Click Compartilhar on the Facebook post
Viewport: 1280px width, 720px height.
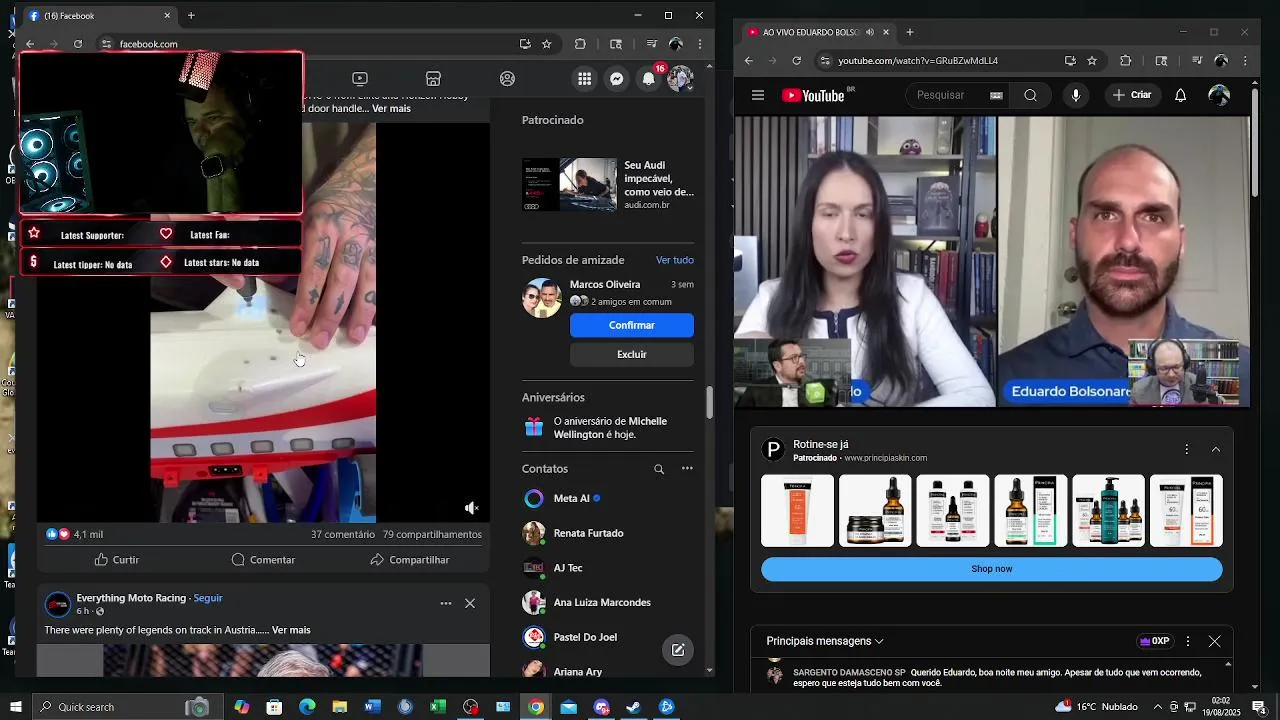(409, 560)
